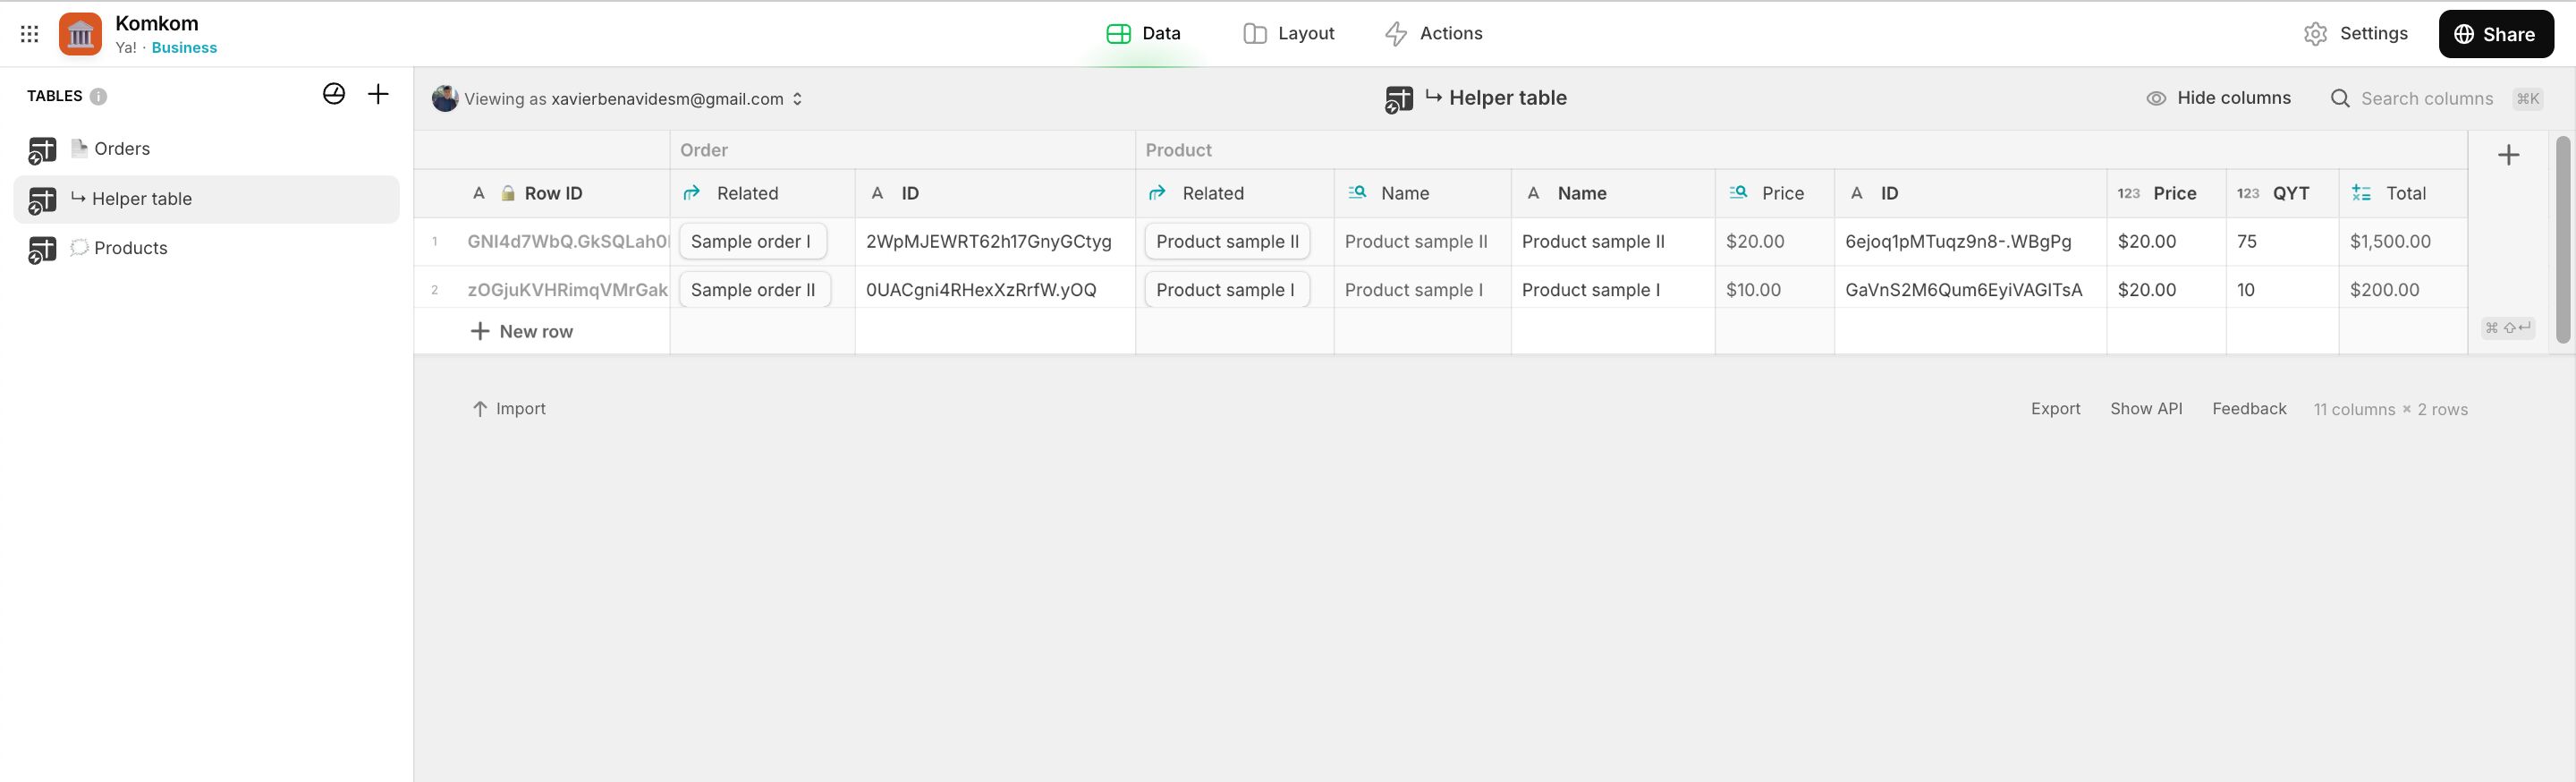Viewport: 2576px width, 782px height.
Task: Click the Show API link
Action: tap(2146, 409)
